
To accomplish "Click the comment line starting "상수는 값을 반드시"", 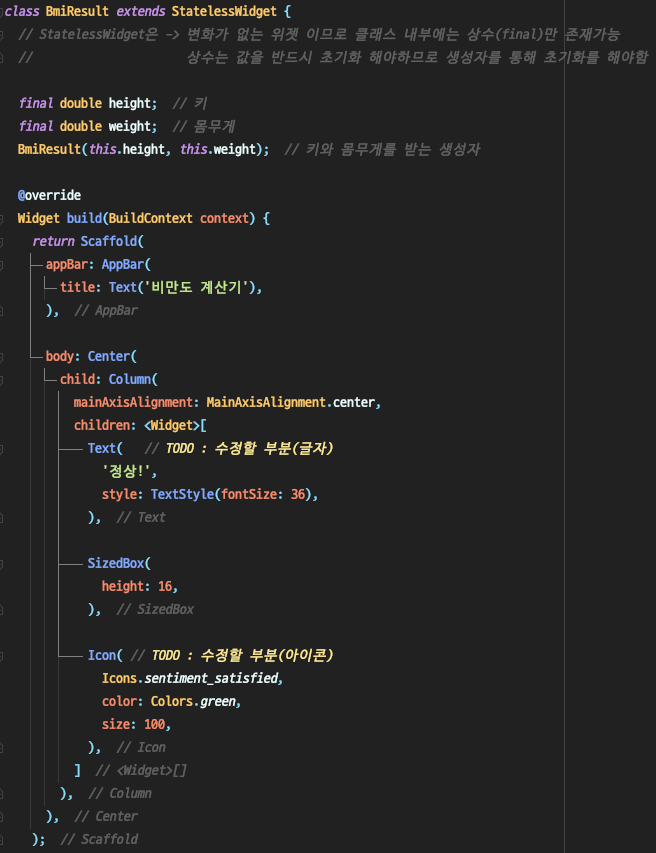I will pyautogui.click(x=417, y=57).
